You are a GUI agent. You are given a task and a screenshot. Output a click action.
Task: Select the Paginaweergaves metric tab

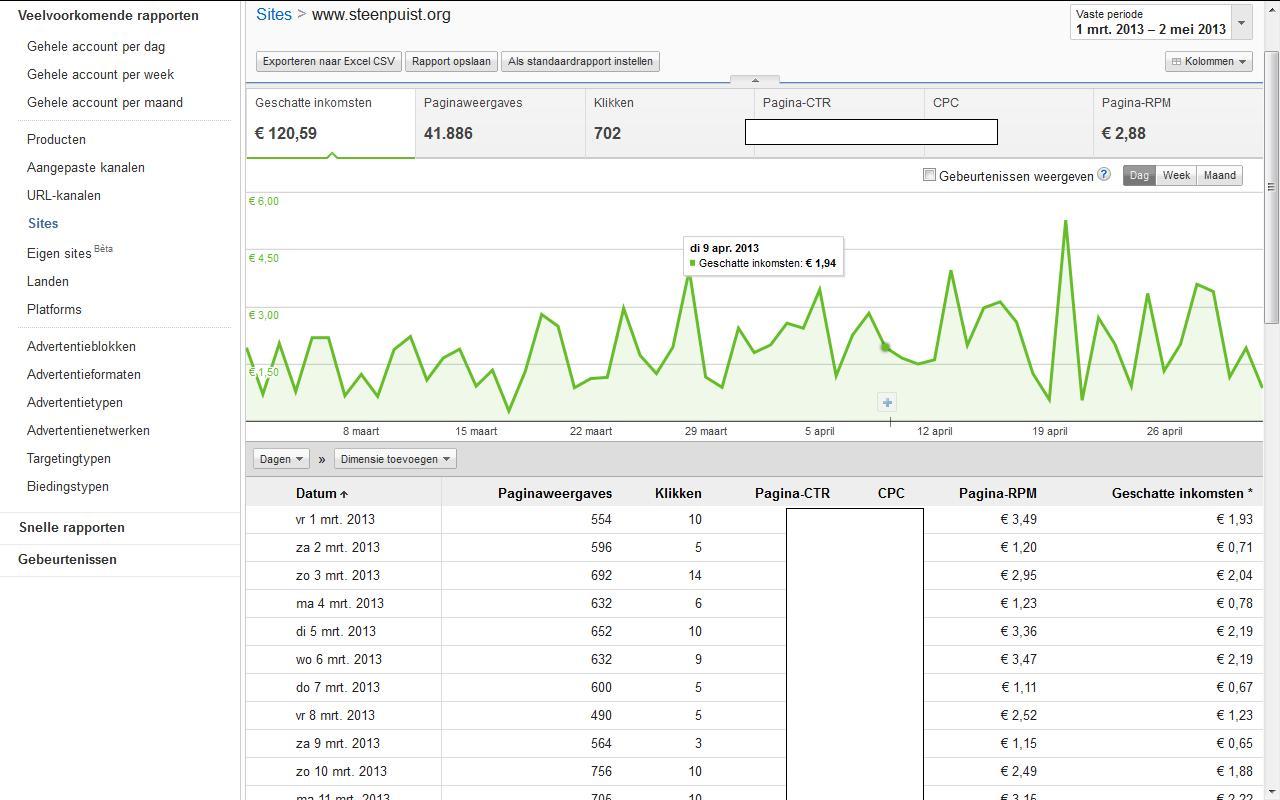[500, 123]
